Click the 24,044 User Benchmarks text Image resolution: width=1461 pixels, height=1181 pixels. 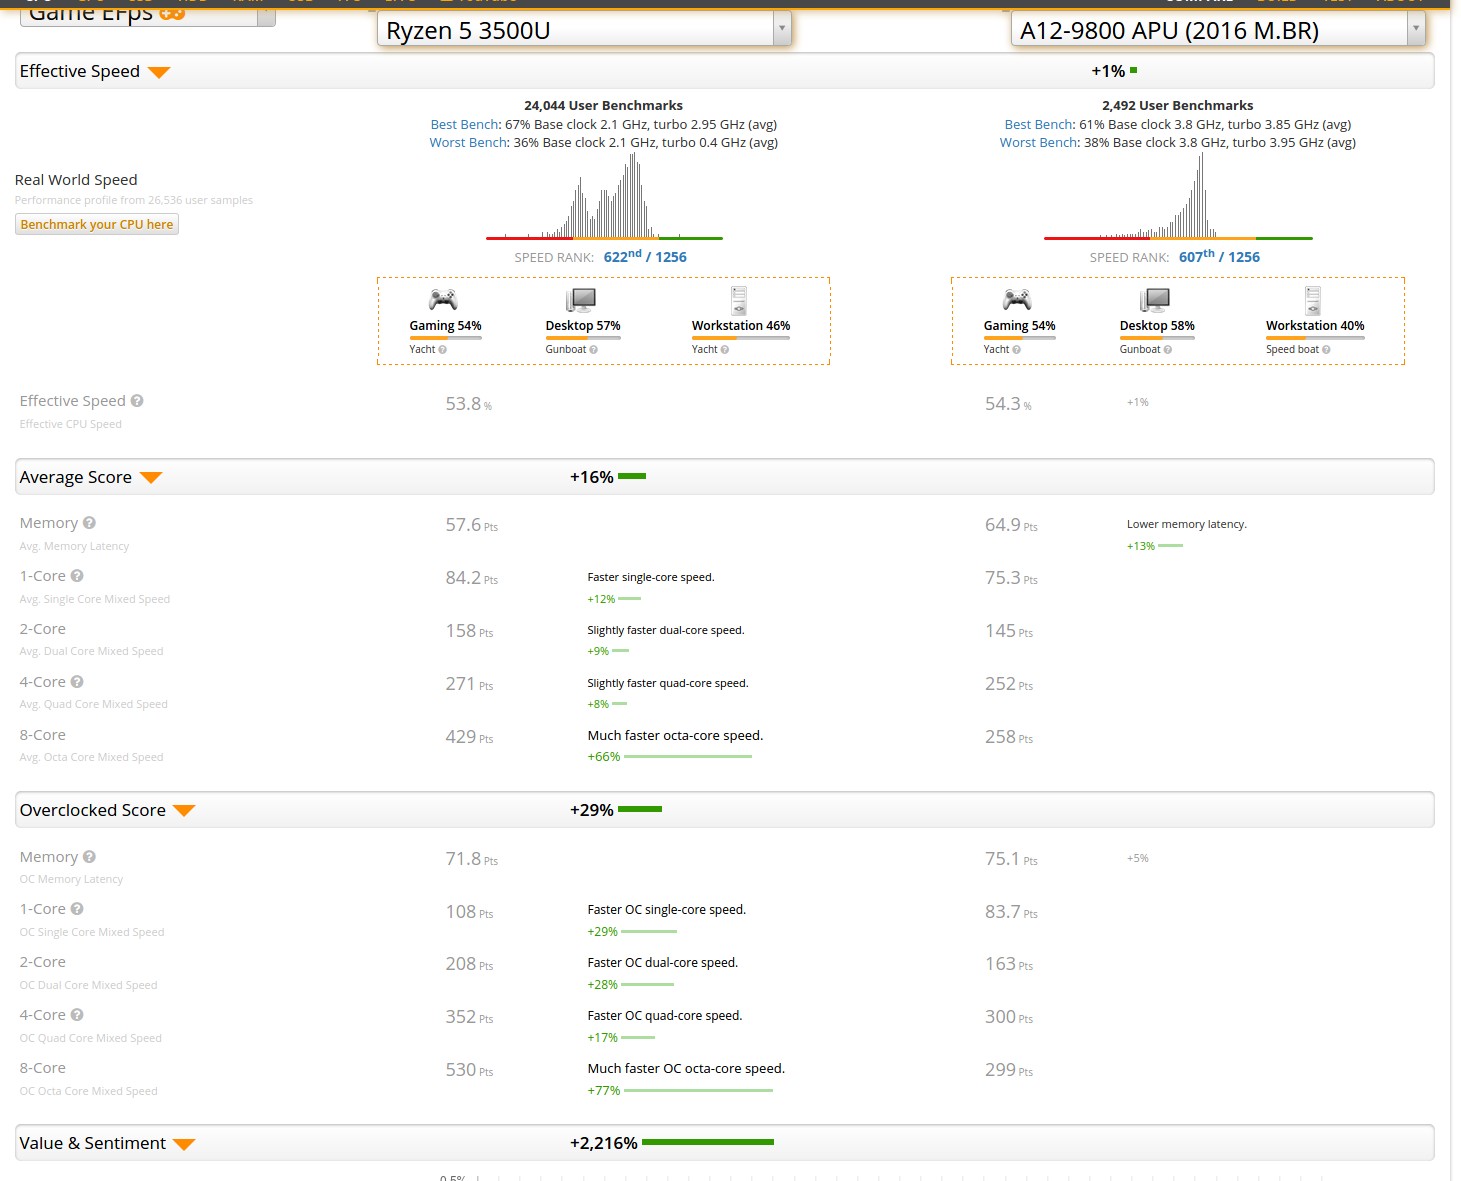coord(603,105)
